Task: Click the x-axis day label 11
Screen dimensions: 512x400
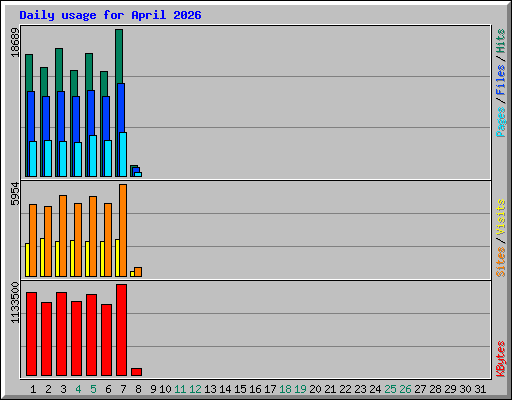Action: 180,389
